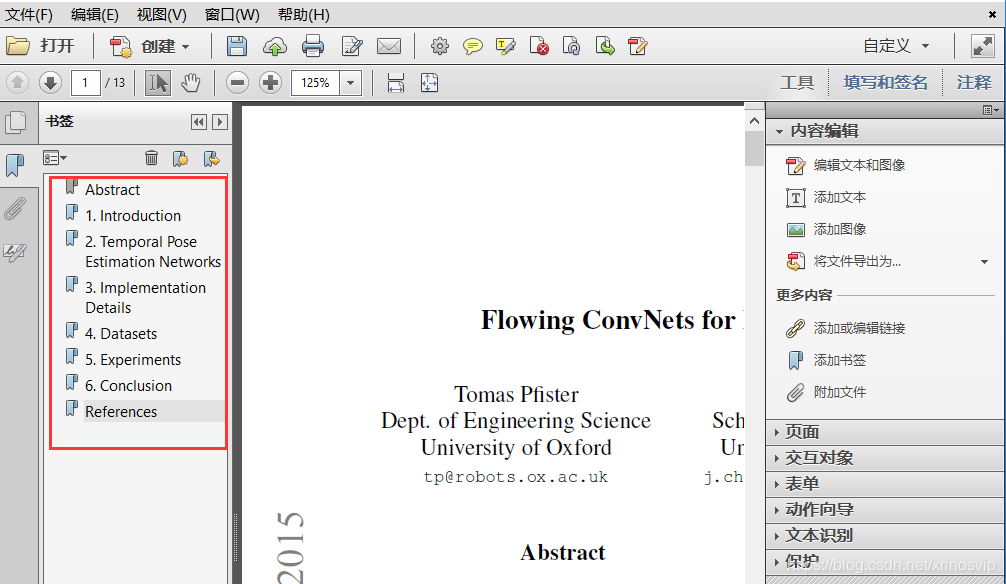Print the document with printer icon
This screenshot has height=584, width=1006.
pyautogui.click(x=313, y=46)
